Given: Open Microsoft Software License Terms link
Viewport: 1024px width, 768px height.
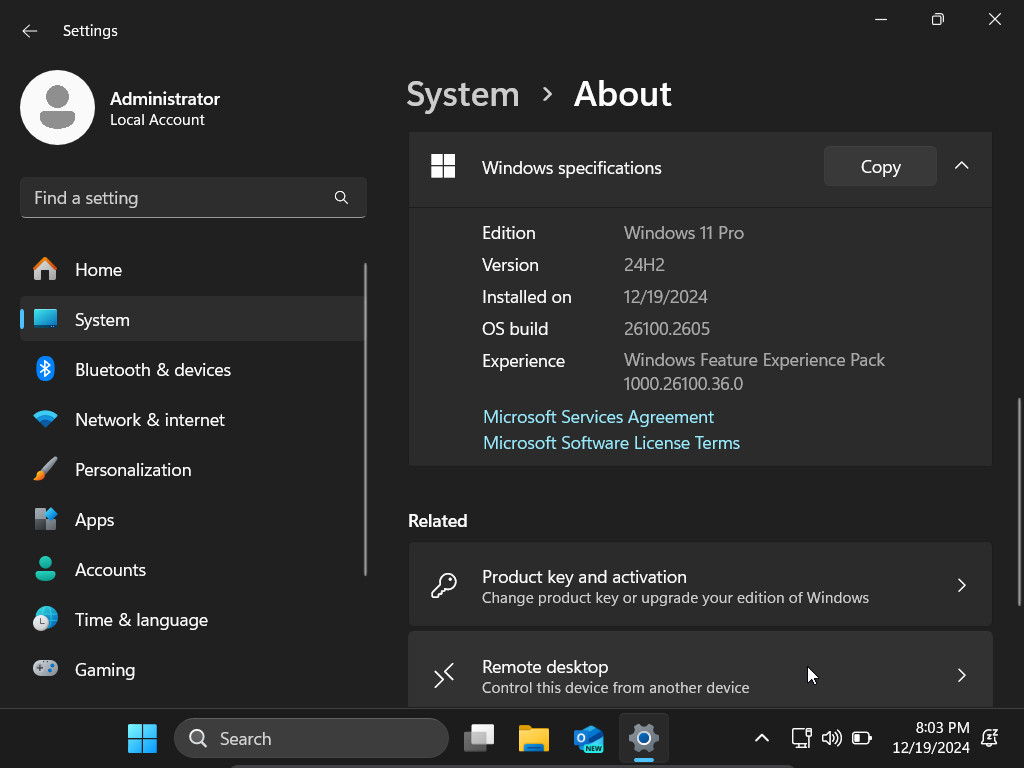Looking at the screenshot, I should tap(611, 443).
